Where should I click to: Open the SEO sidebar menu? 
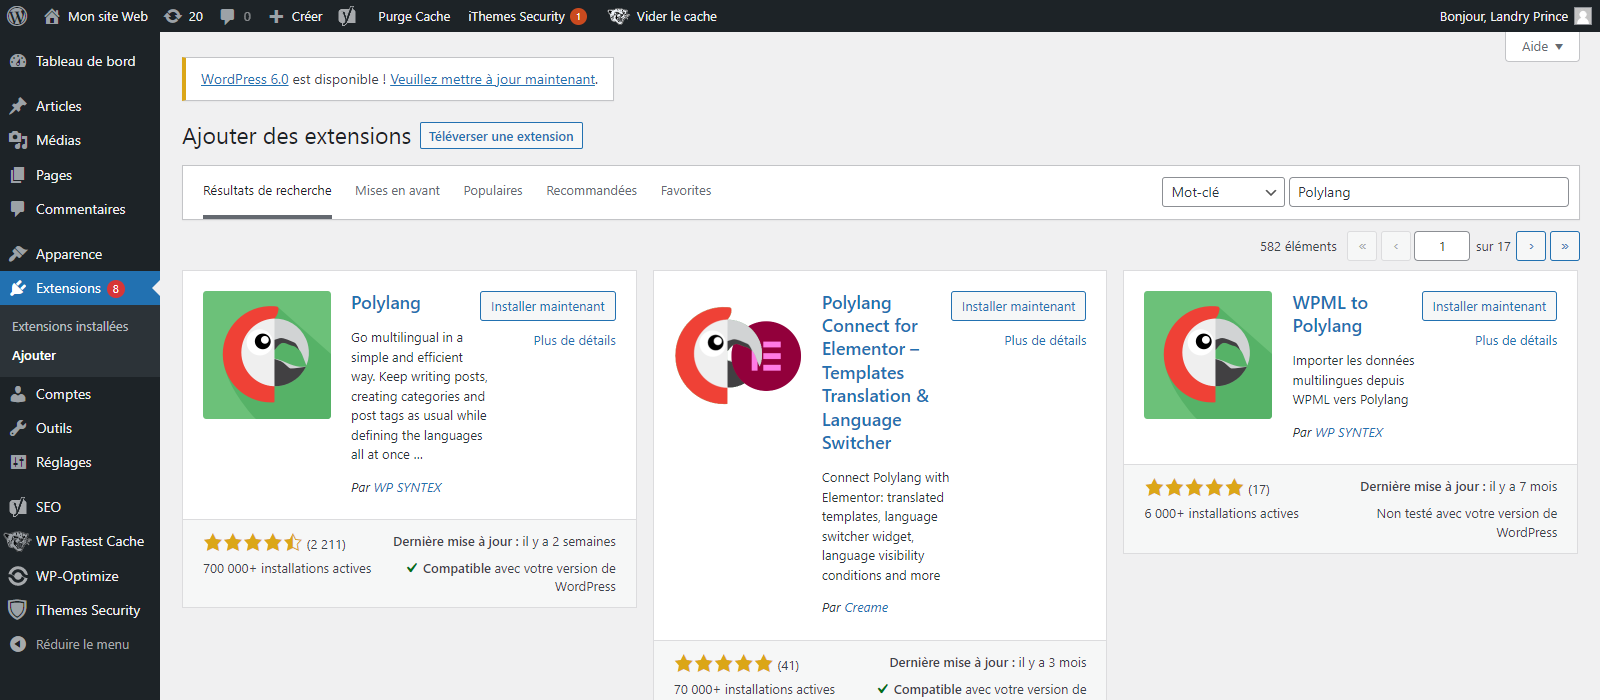click(x=80, y=507)
